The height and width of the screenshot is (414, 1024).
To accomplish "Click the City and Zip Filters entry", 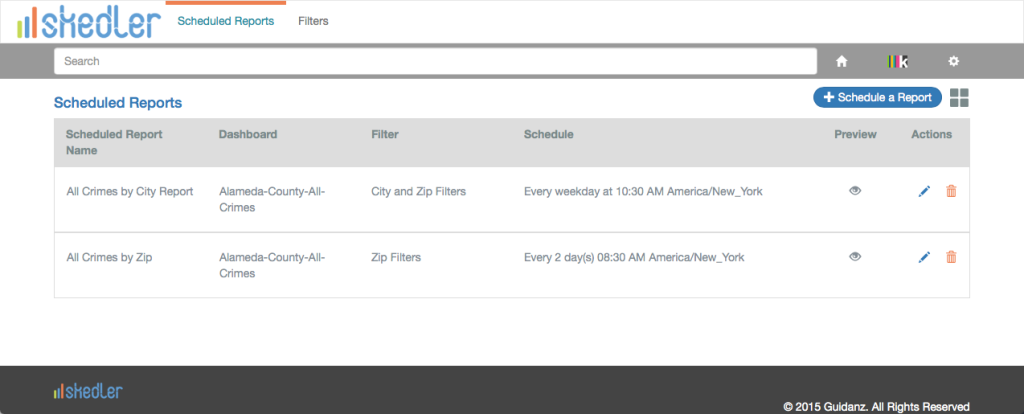I will point(419,191).
